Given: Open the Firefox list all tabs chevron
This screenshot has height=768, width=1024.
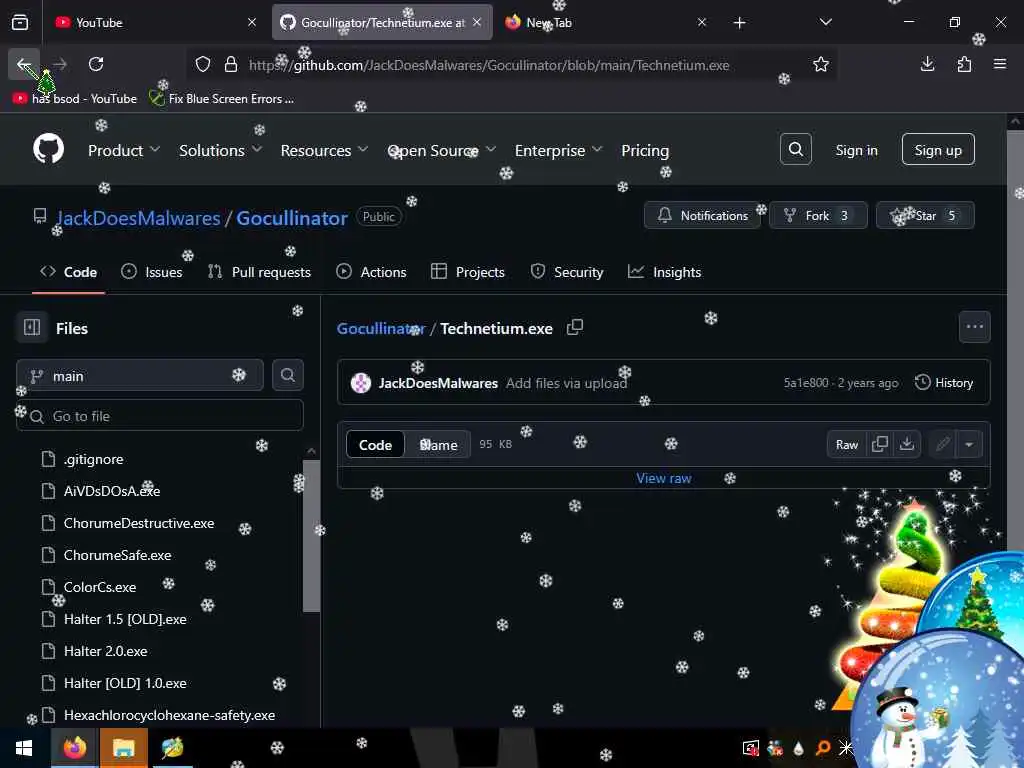Looking at the screenshot, I should coord(825,22).
